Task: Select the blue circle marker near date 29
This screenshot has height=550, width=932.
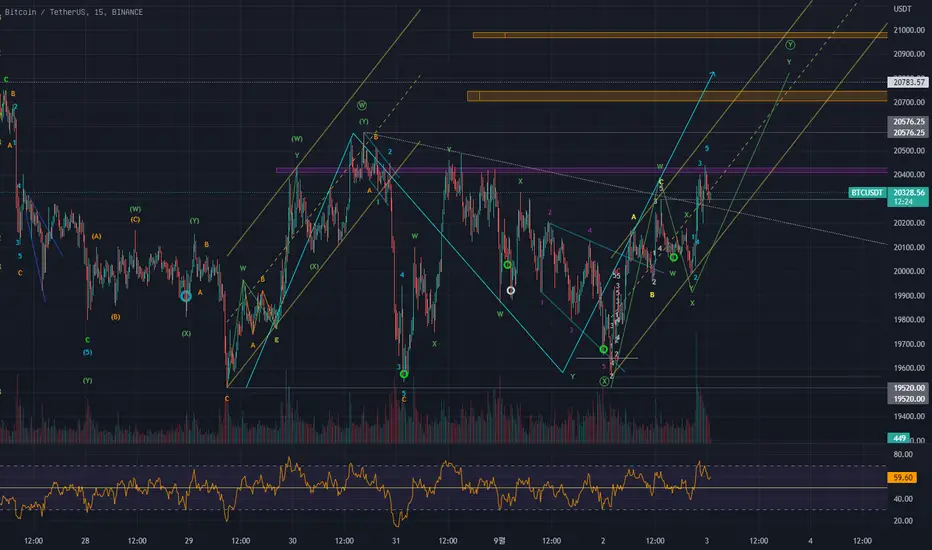Action: pos(186,296)
